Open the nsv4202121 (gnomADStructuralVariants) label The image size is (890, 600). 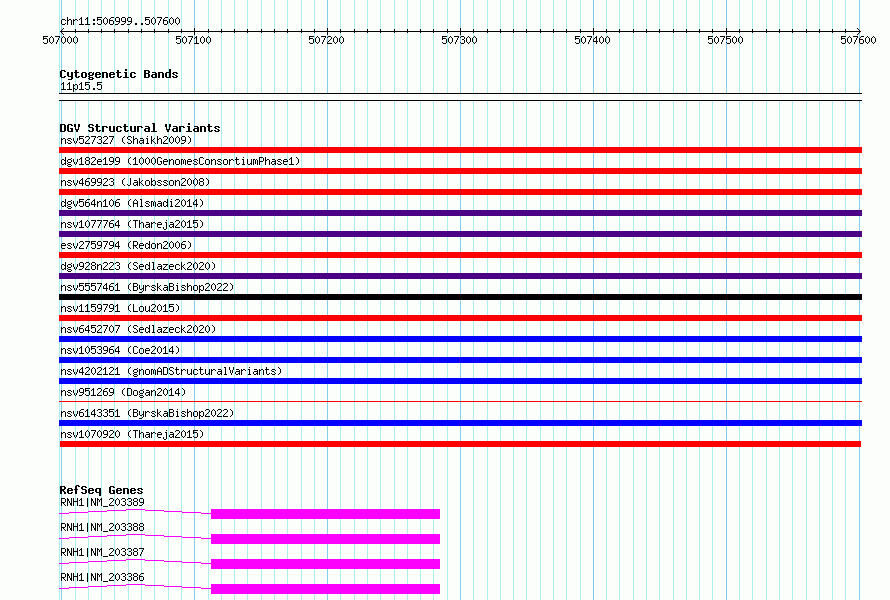tap(171, 371)
